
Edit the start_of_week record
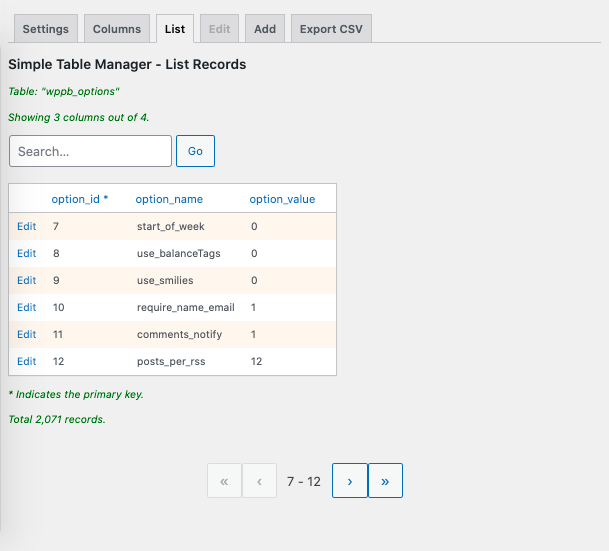(x=26, y=226)
